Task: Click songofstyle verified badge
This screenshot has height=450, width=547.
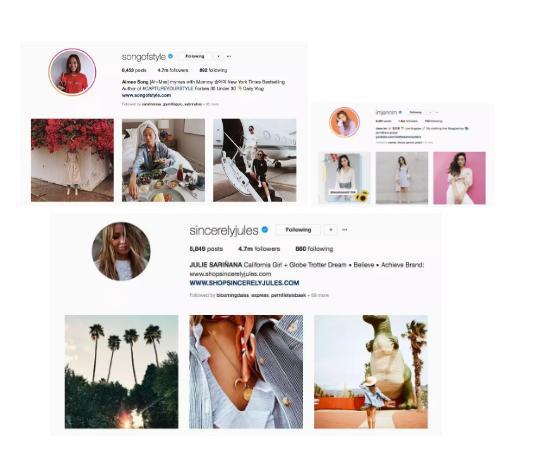Action: click(x=171, y=56)
